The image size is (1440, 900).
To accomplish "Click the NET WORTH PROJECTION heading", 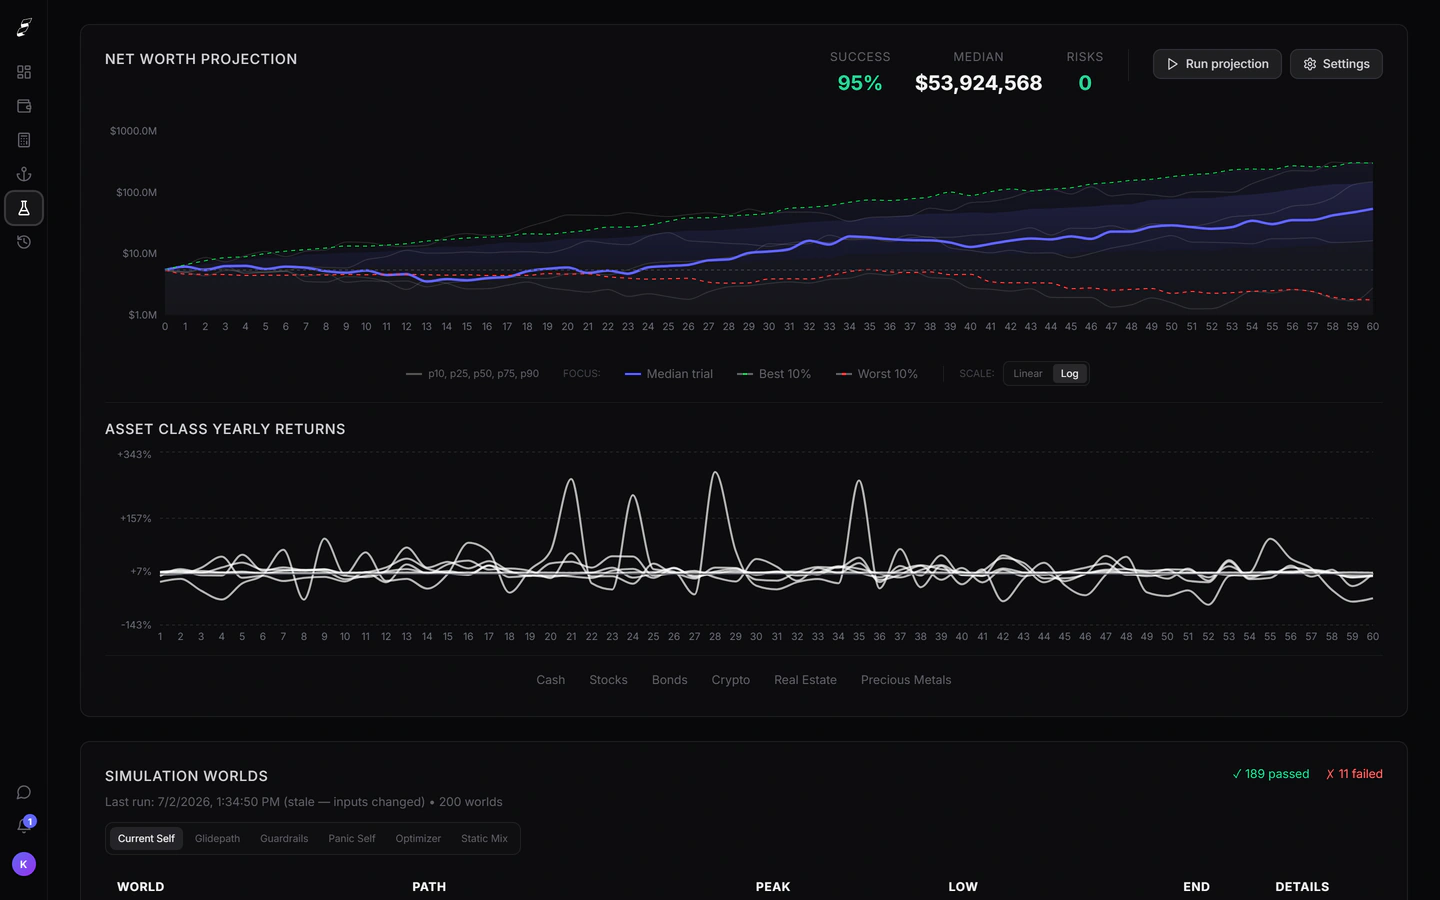I will (201, 59).
